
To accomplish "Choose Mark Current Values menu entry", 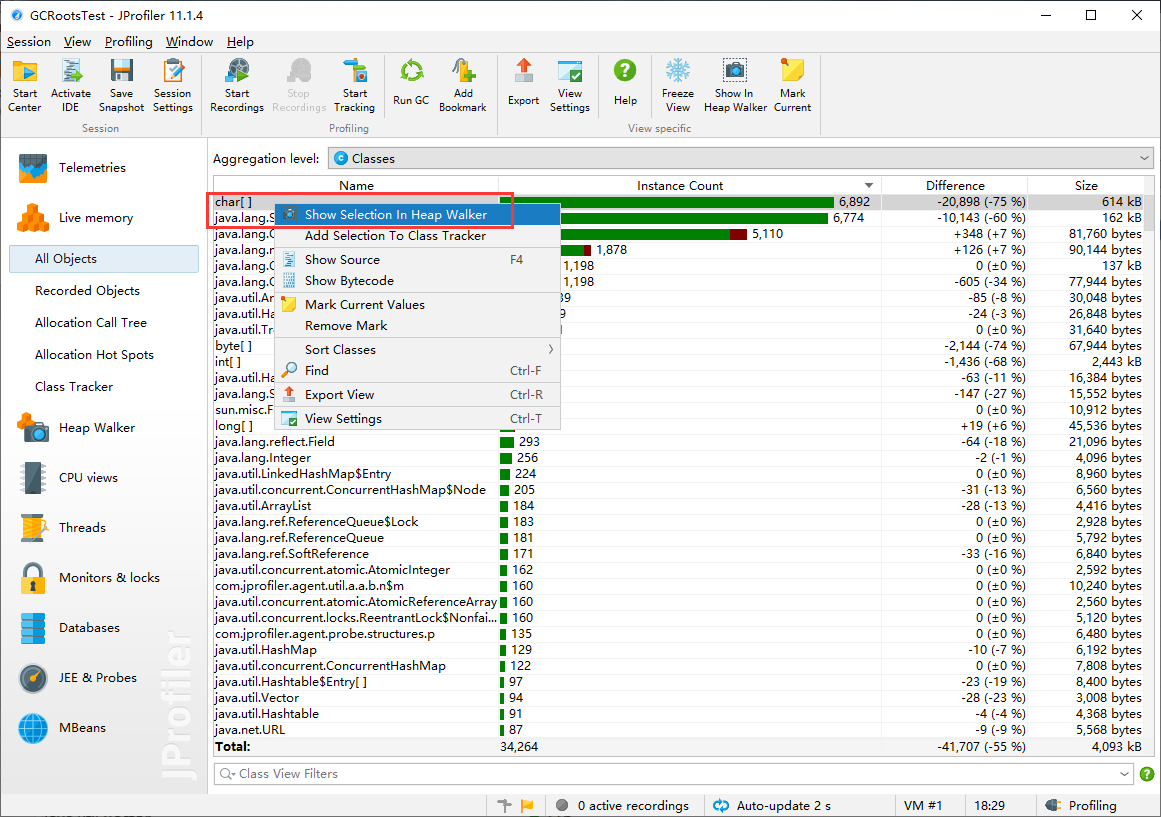I will 417,304.
